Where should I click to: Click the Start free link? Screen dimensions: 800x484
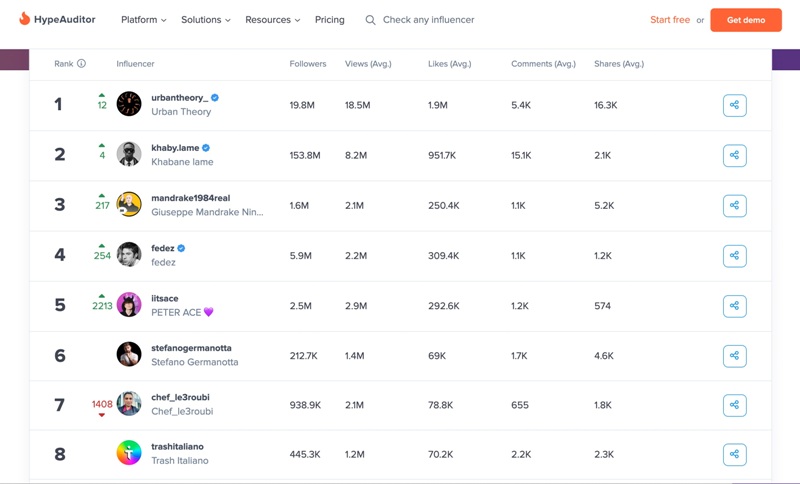669,20
